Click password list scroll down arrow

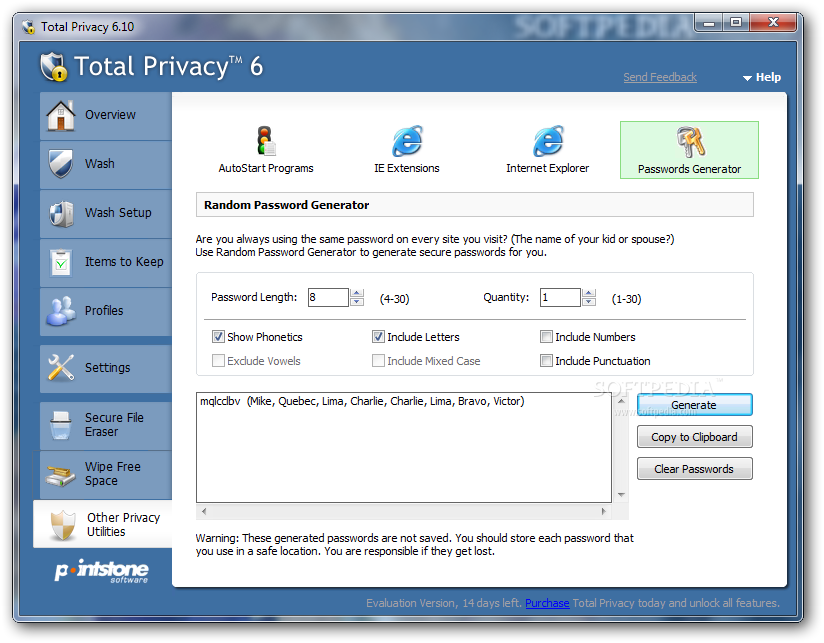(x=621, y=495)
